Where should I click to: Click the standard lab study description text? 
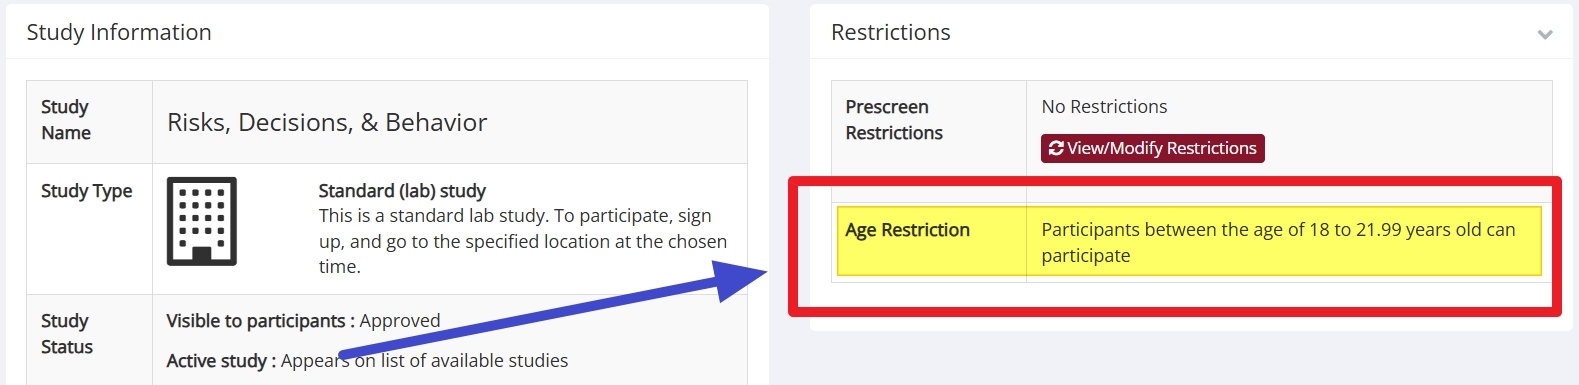[523, 241]
